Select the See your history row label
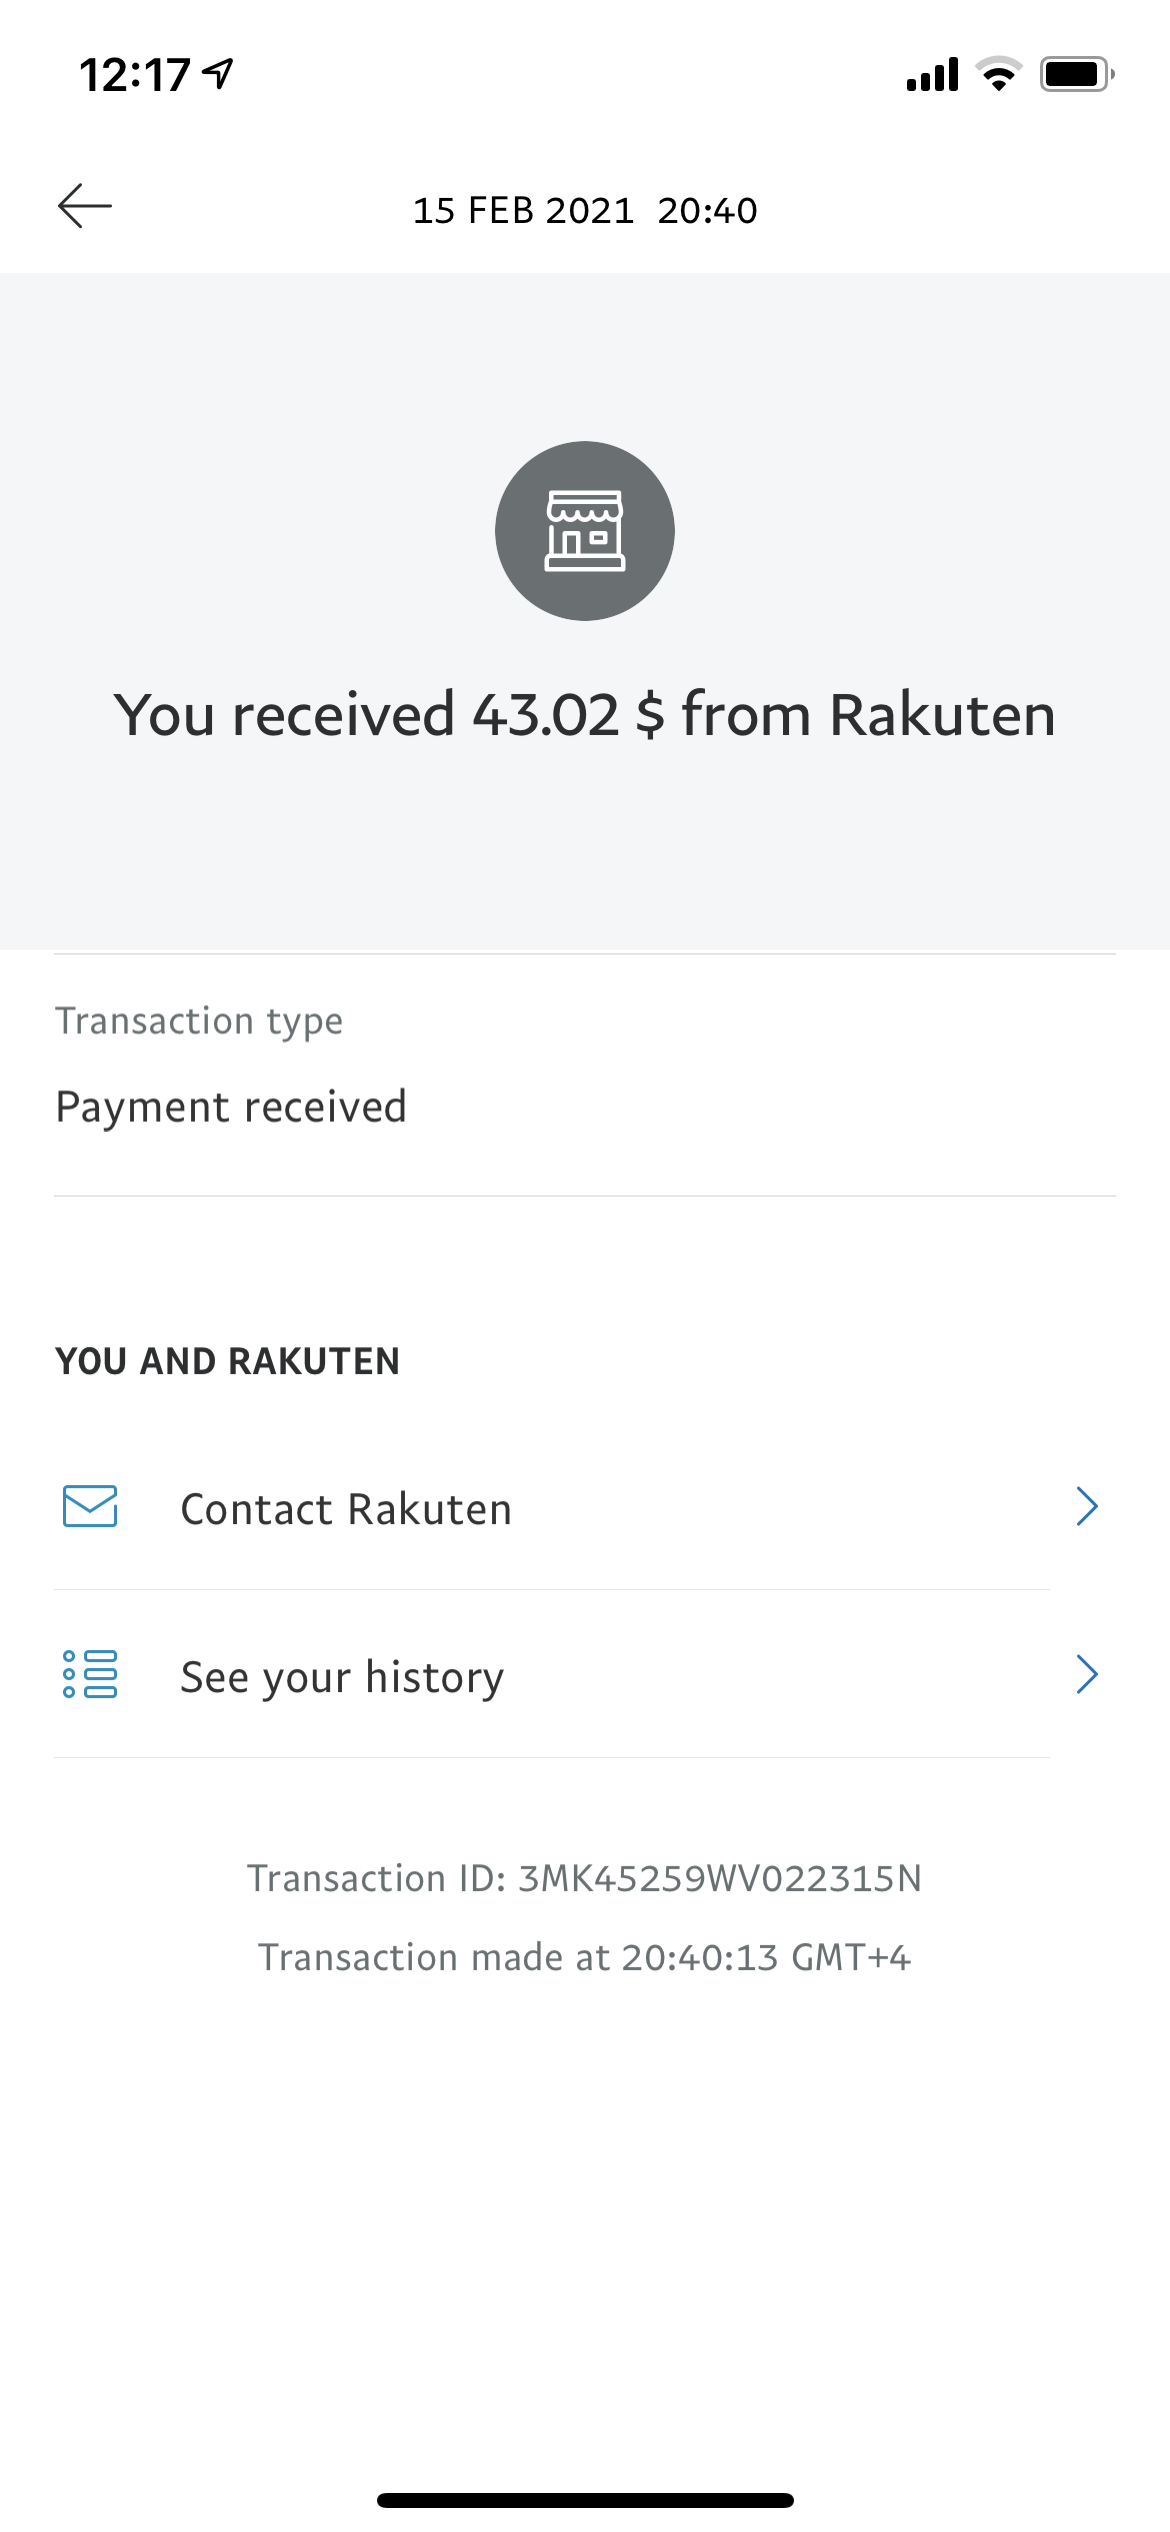 (342, 1677)
